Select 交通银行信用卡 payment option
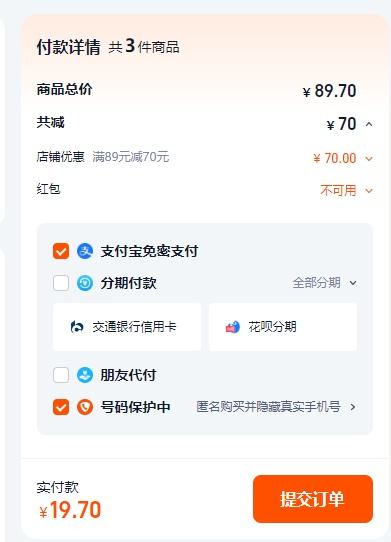 [127, 327]
